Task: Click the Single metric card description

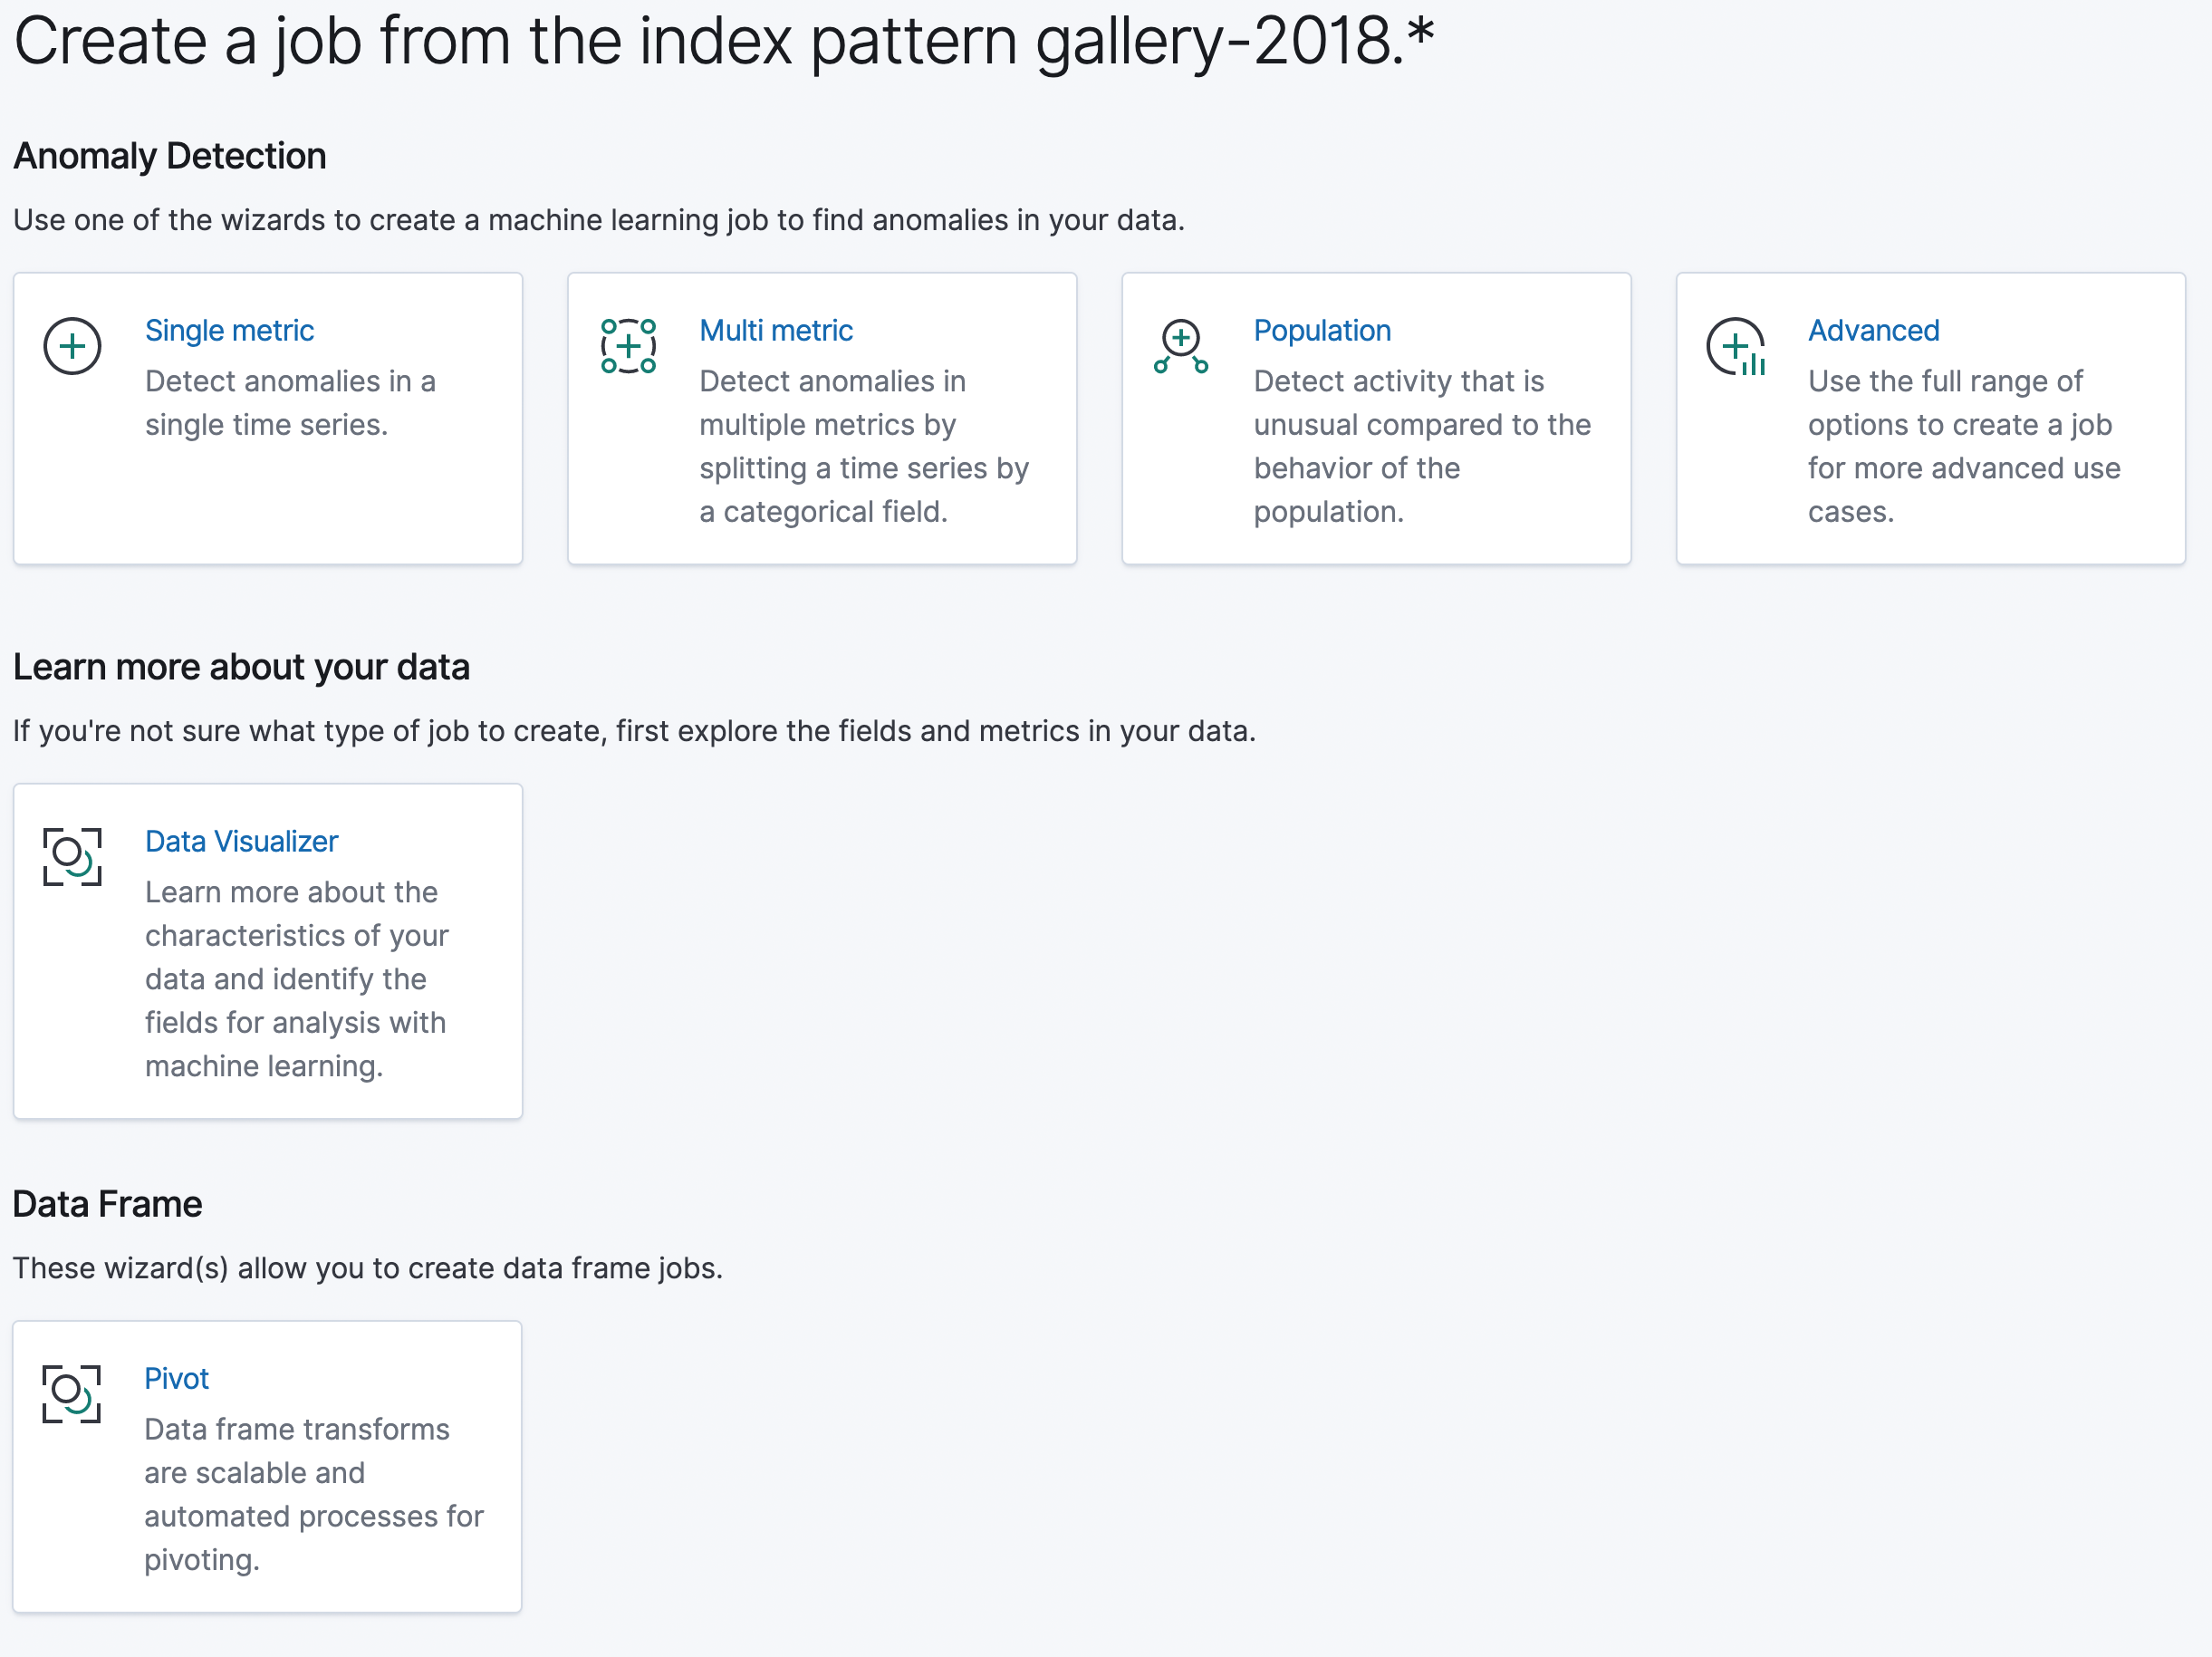Action: tap(290, 403)
